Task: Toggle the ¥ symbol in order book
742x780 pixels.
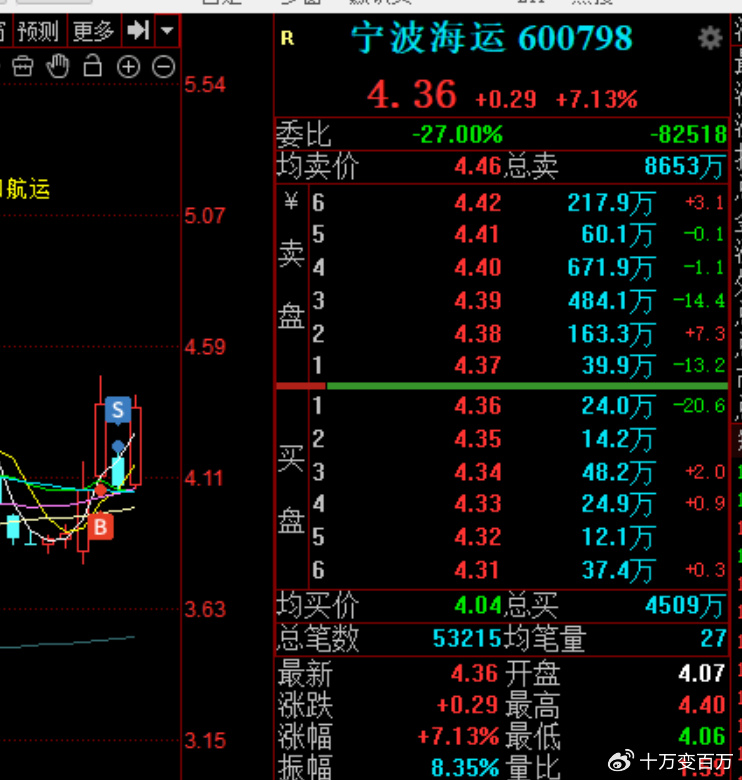Action: pyautogui.click(x=291, y=203)
